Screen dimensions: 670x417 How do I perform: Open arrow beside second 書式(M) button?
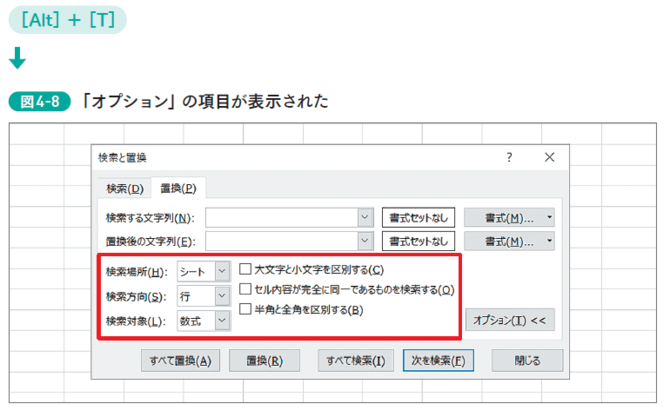550,241
